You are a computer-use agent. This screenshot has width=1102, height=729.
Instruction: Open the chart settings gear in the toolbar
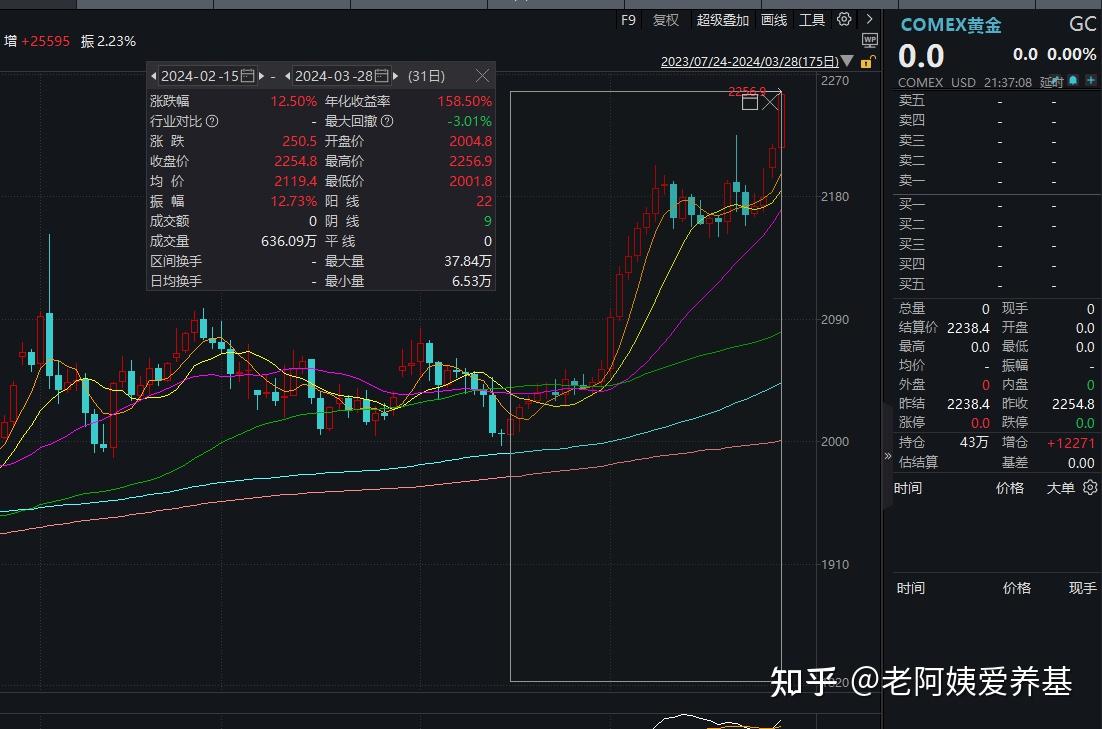pyautogui.click(x=843, y=19)
